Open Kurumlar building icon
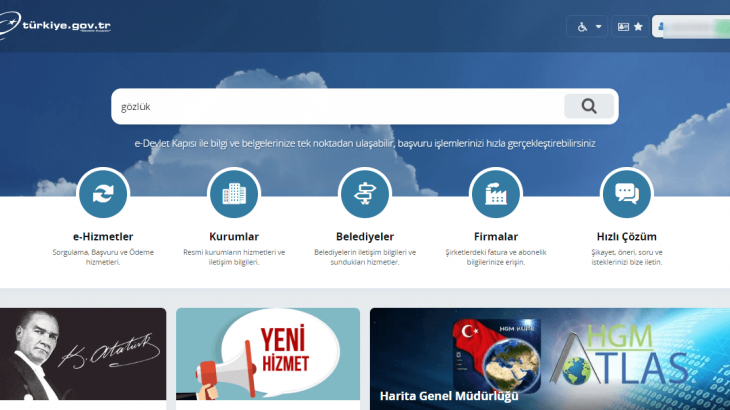 point(234,193)
